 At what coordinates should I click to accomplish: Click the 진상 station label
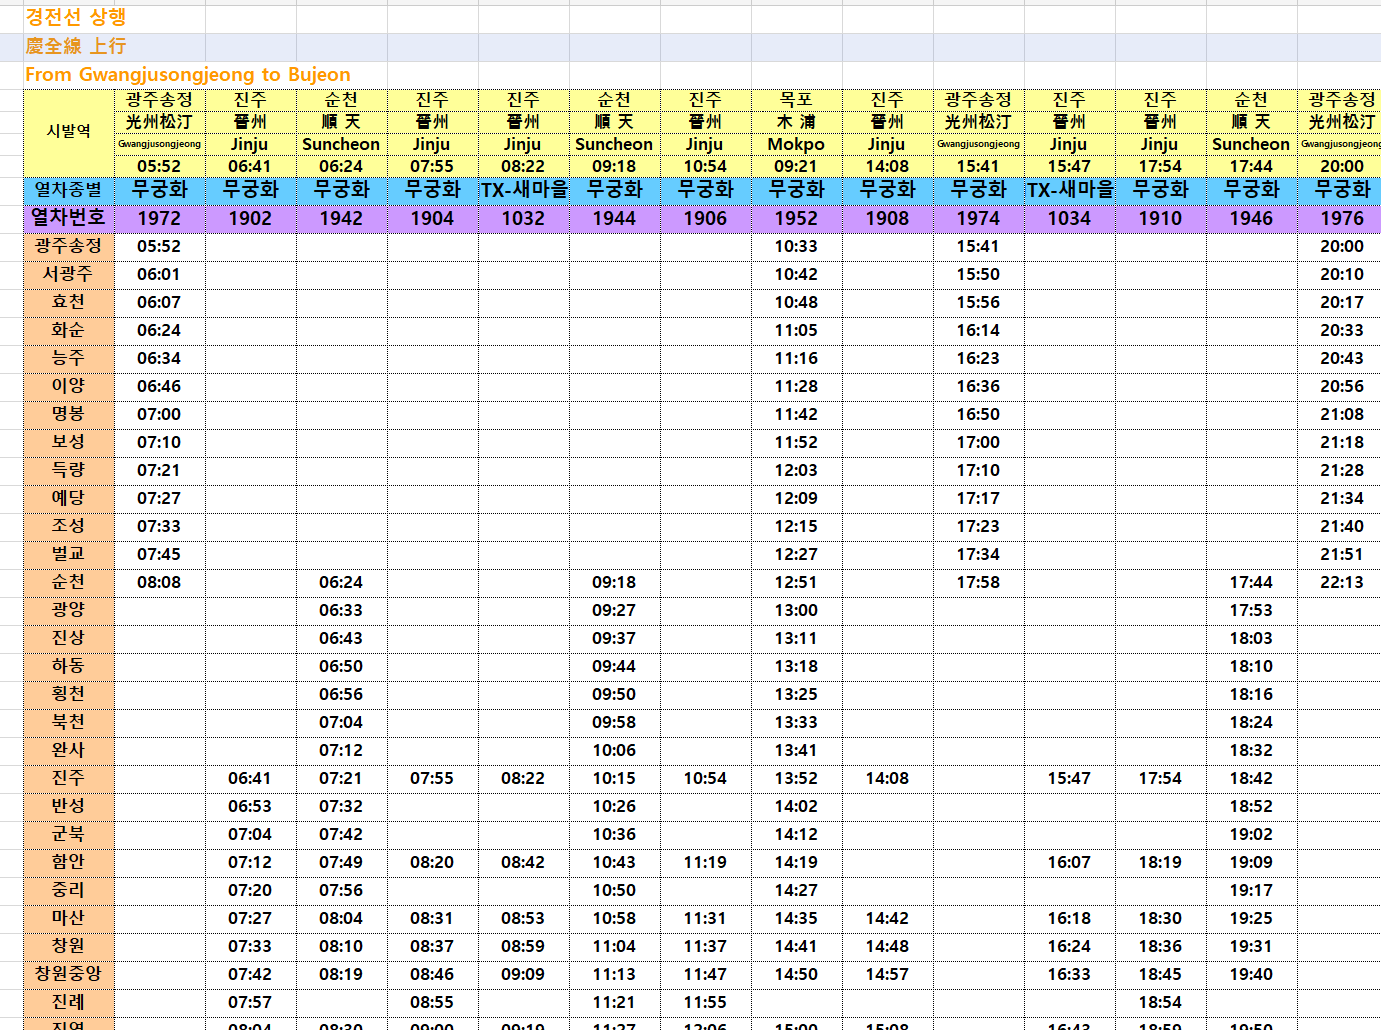(69, 638)
